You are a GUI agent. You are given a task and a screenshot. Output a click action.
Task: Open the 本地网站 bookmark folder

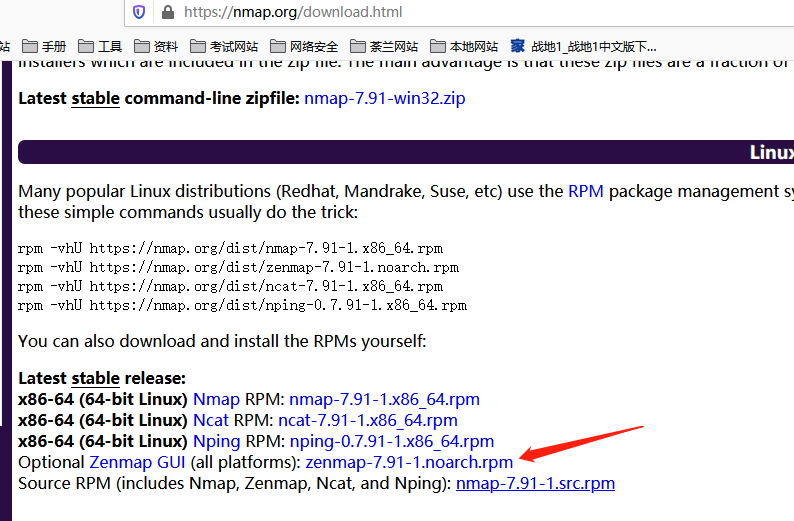[464, 47]
